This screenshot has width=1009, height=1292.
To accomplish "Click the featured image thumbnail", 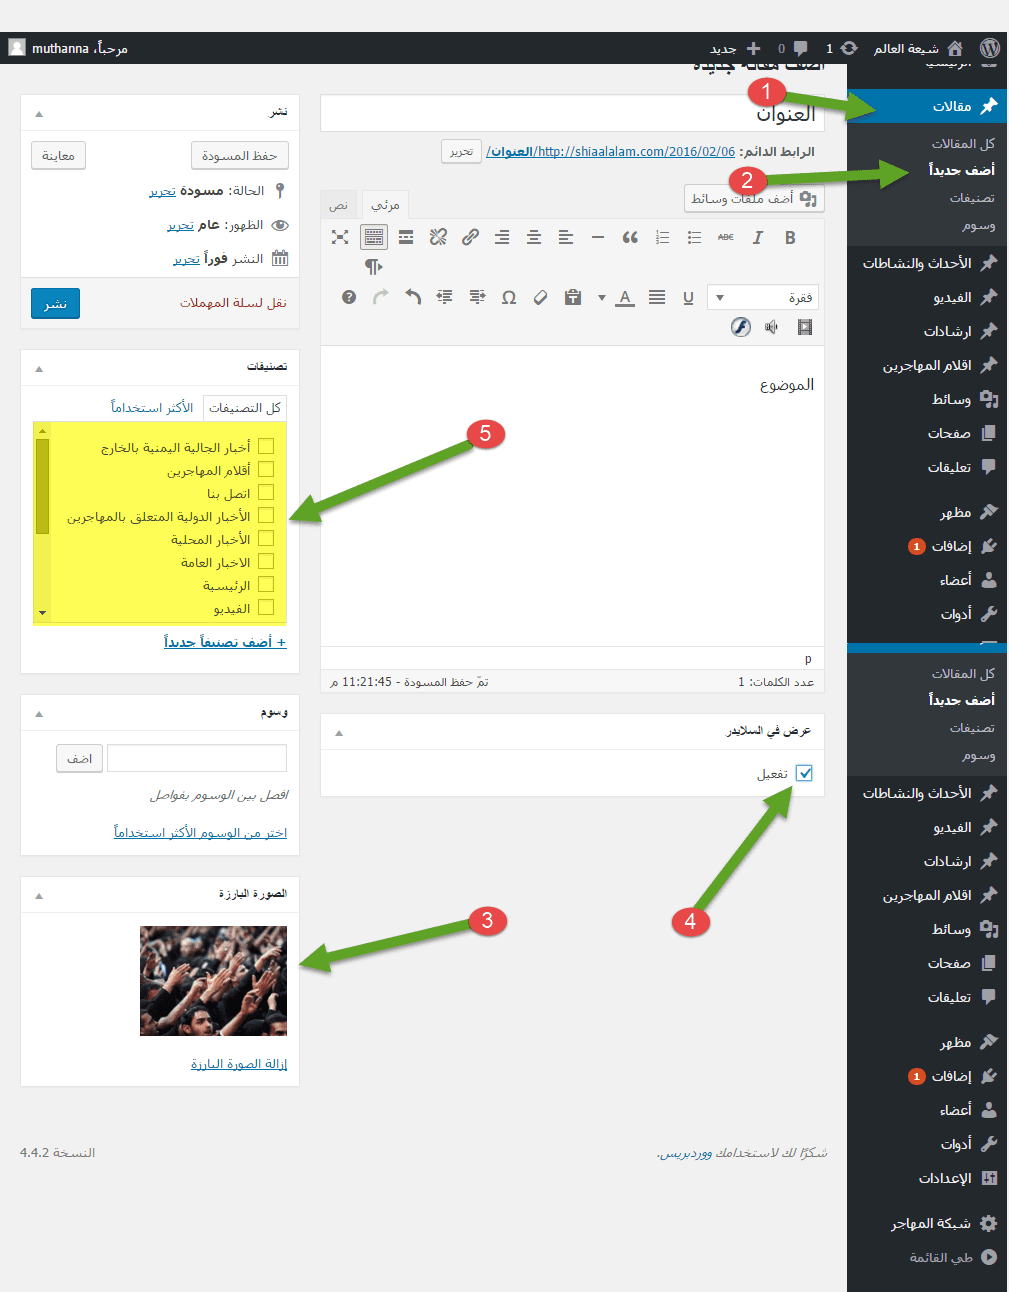I will [213, 980].
